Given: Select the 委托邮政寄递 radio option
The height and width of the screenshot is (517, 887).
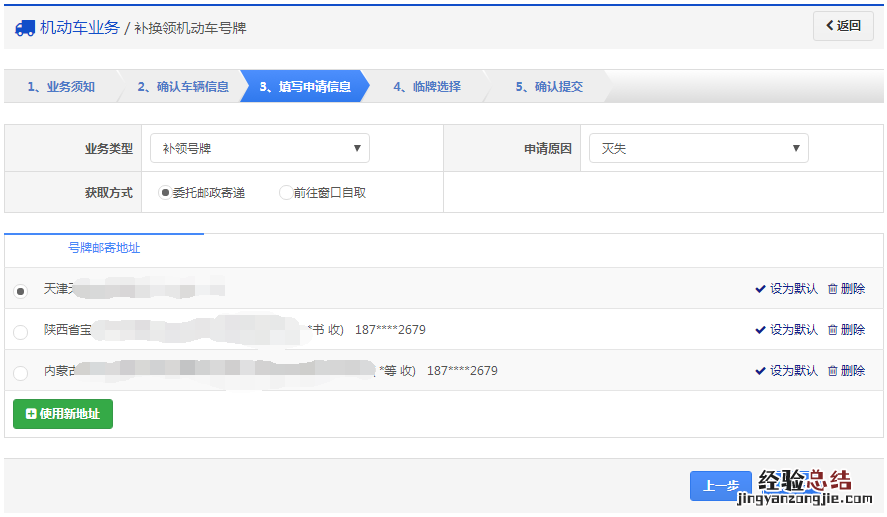Looking at the screenshot, I should point(165,192).
